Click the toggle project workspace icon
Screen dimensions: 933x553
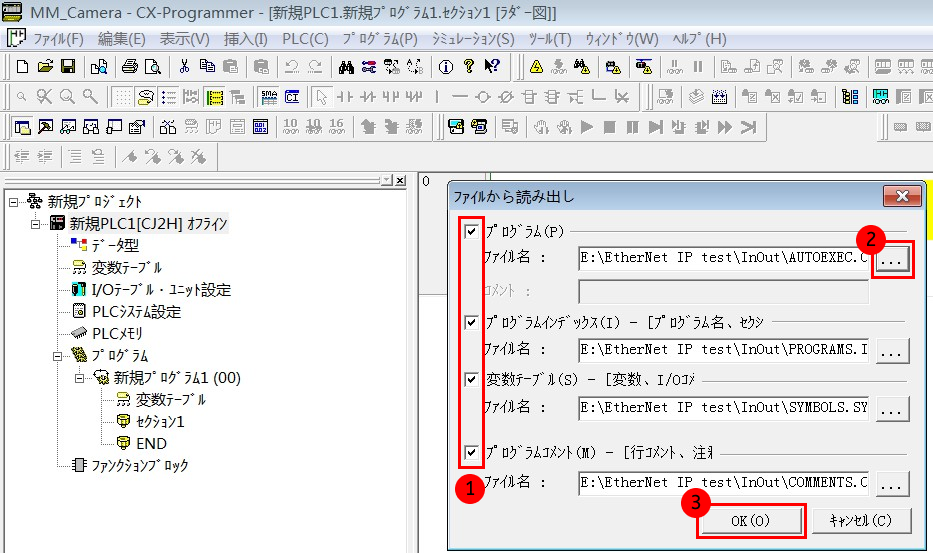pyautogui.click(x=23, y=127)
